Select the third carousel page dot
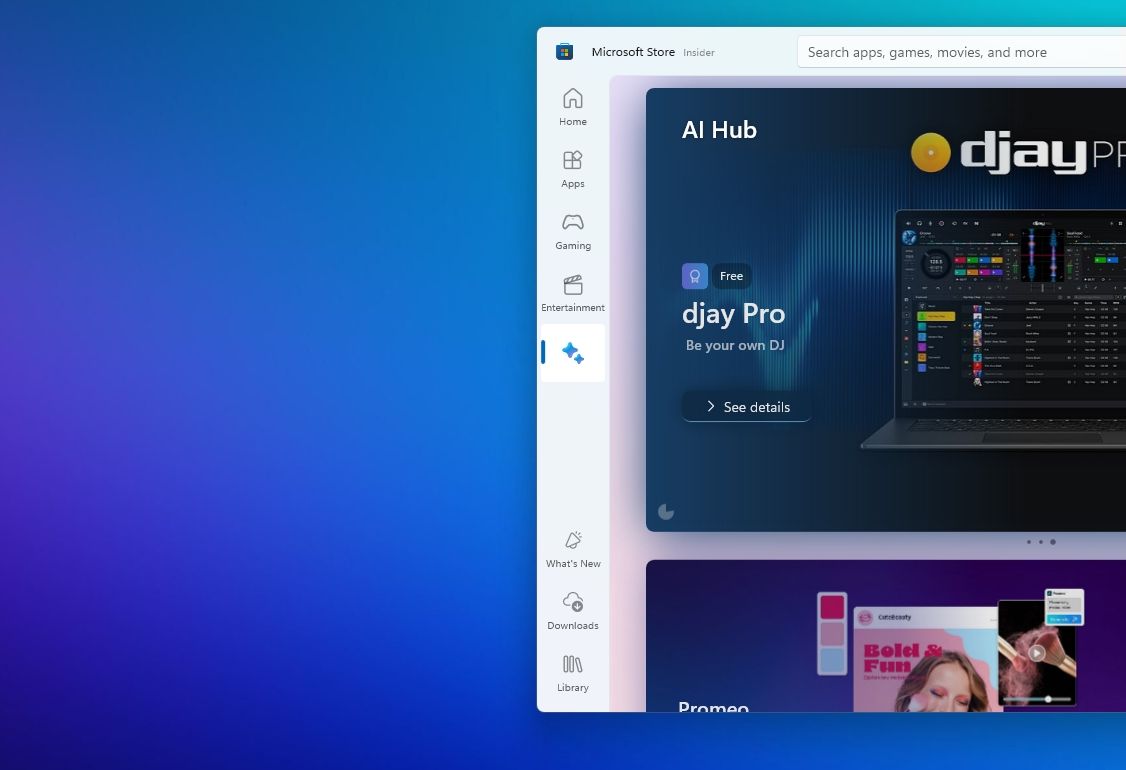Viewport: 1126px width, 770px height. [x=1053, y=542]
